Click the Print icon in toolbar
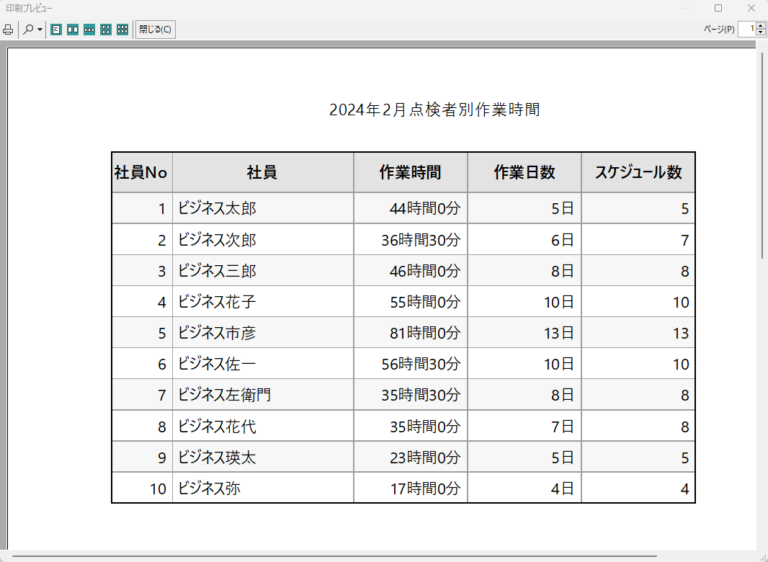This screenshot has width=768, height=562. pyautogui.click(x=8, y=30)
